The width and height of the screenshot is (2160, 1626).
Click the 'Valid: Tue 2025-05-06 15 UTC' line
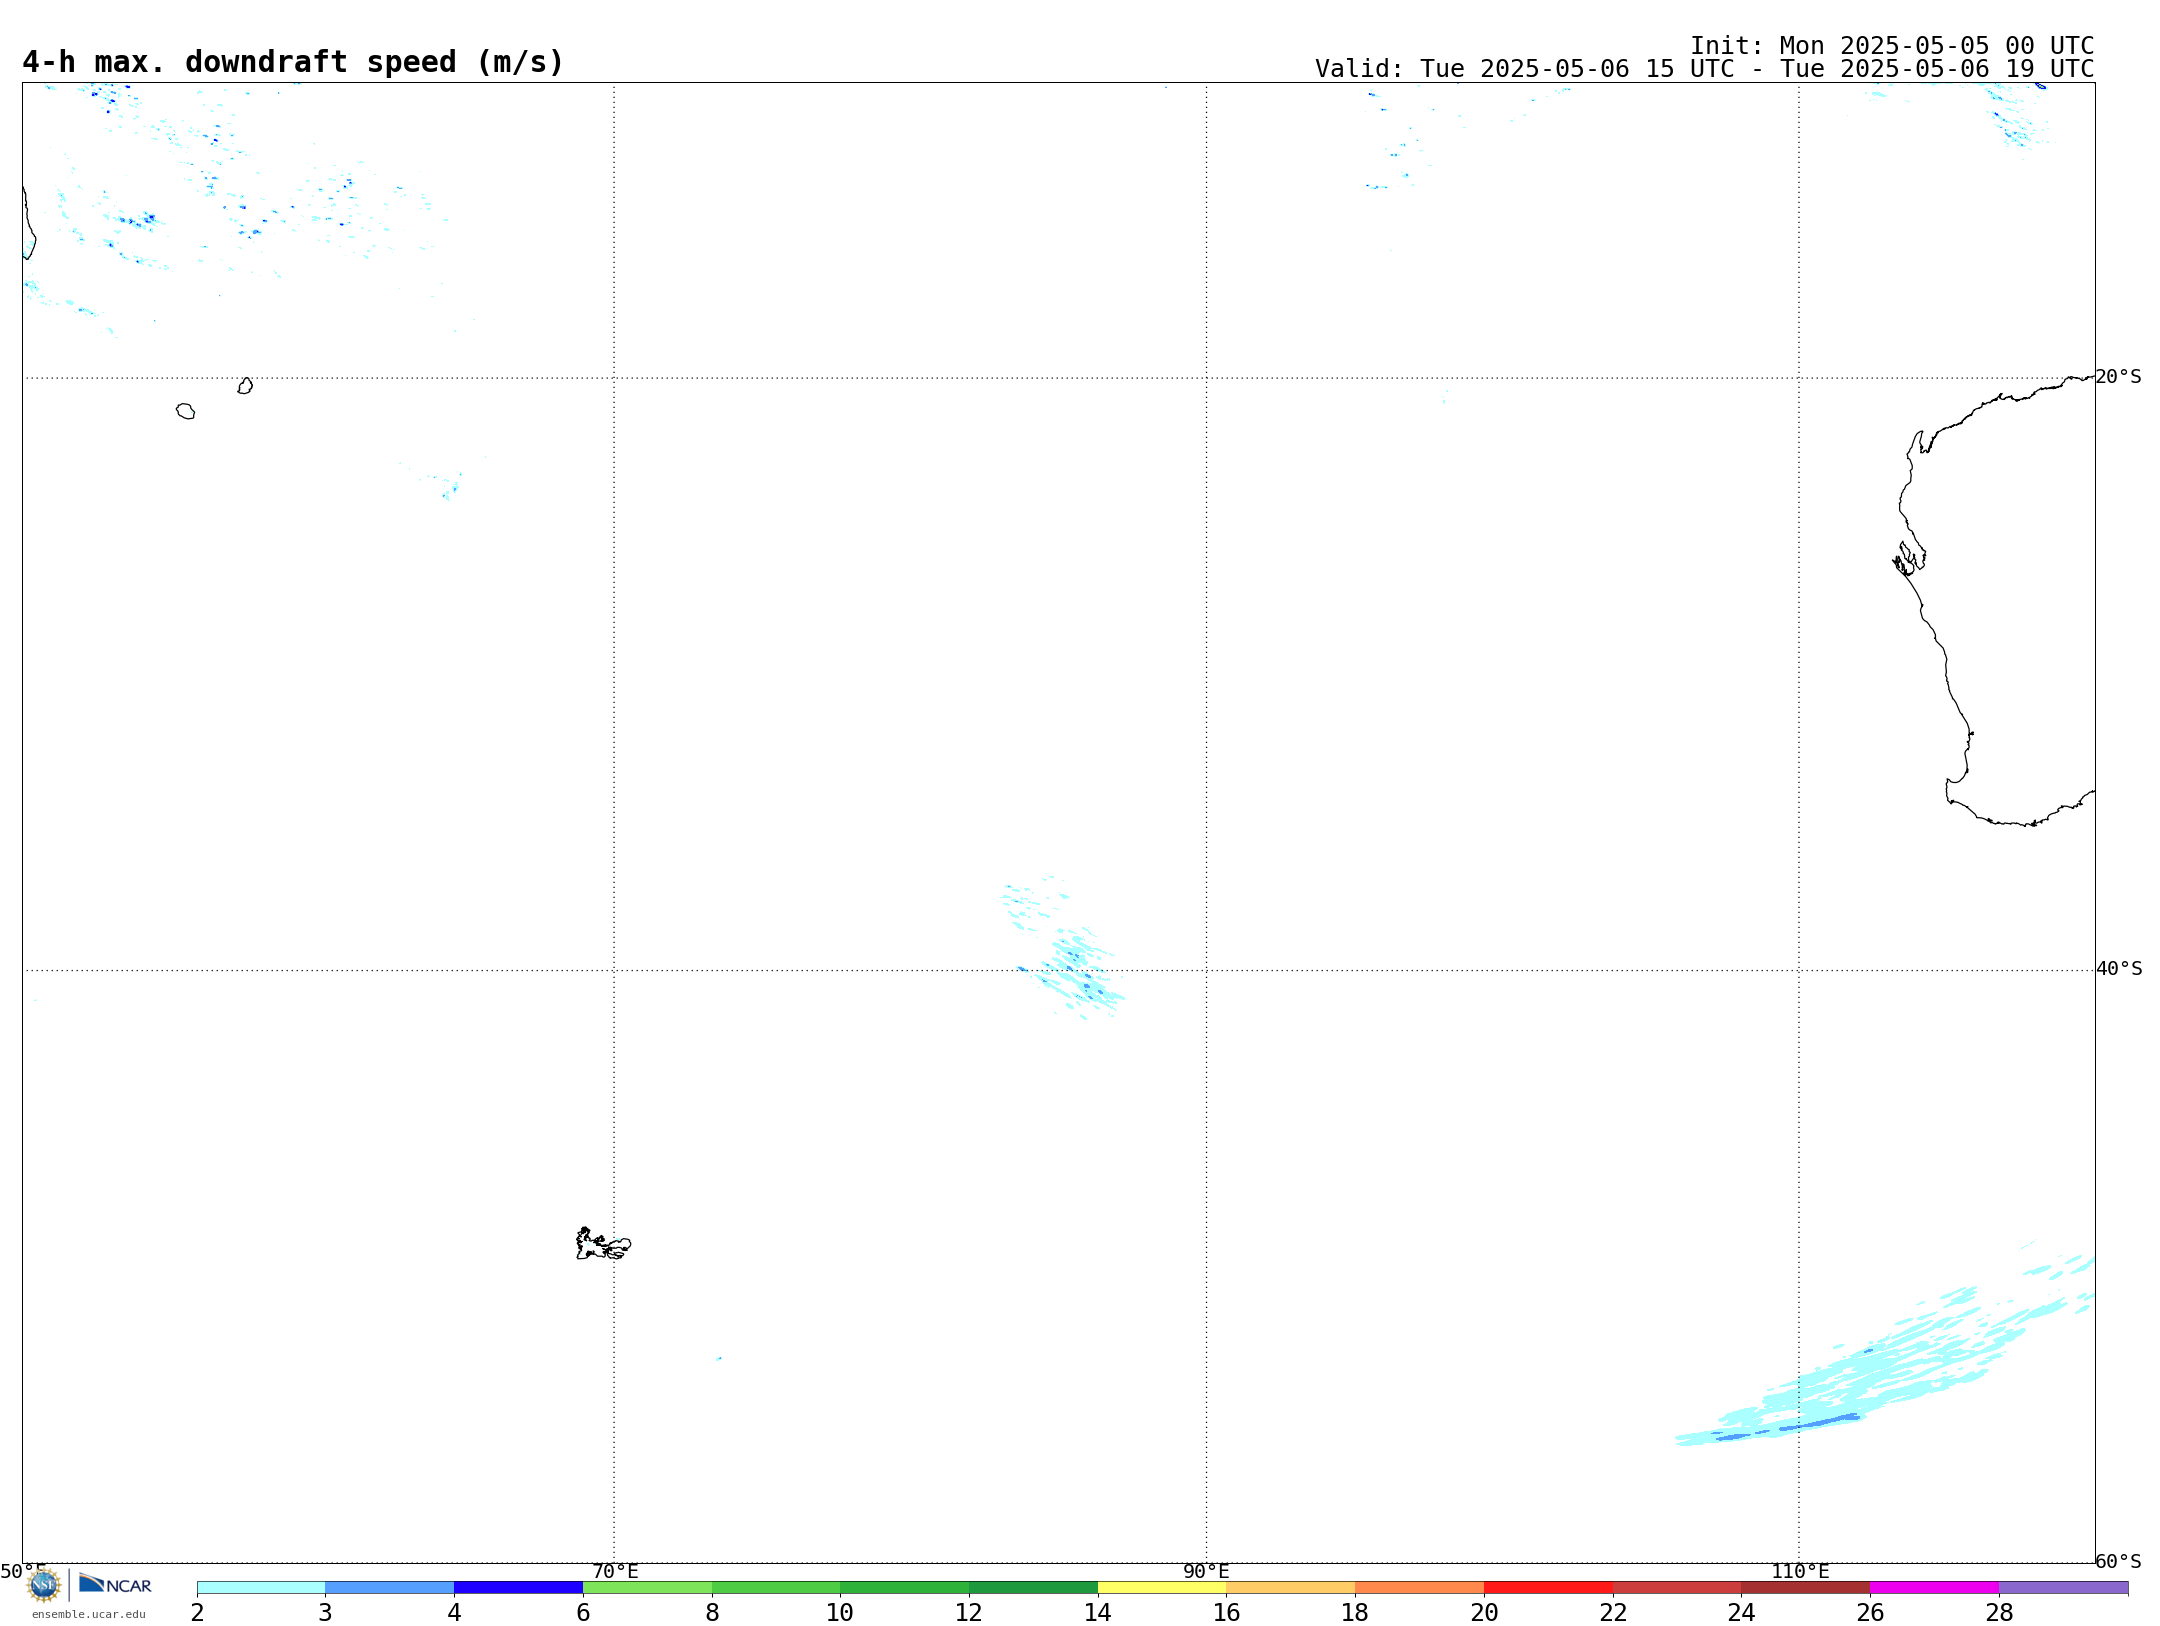(1705, 69)
